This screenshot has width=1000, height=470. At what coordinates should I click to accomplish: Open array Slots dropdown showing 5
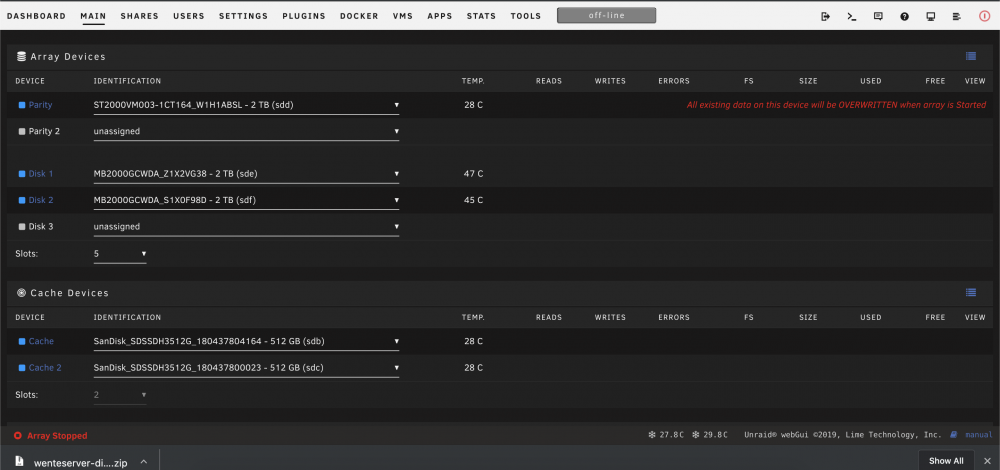(120, 254)
